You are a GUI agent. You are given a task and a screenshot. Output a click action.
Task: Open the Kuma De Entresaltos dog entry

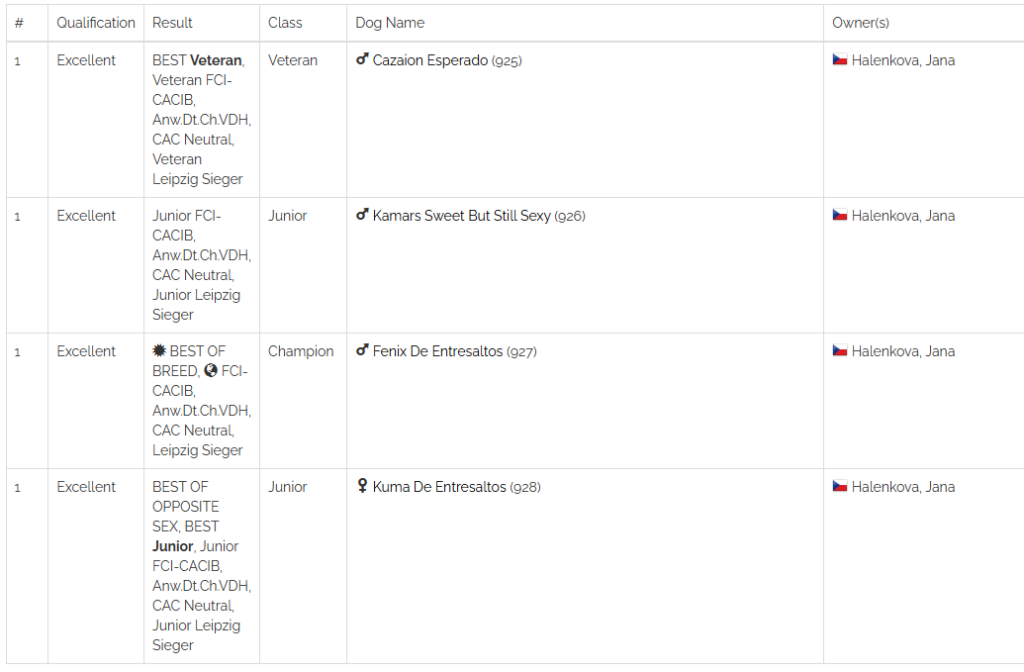click(x=439, y=487)
